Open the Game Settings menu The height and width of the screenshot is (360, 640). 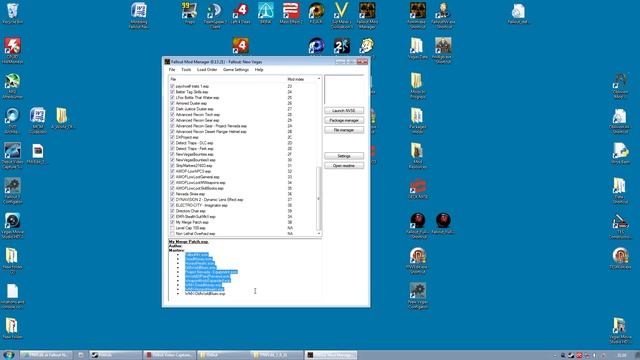click(x=236, y=70)
